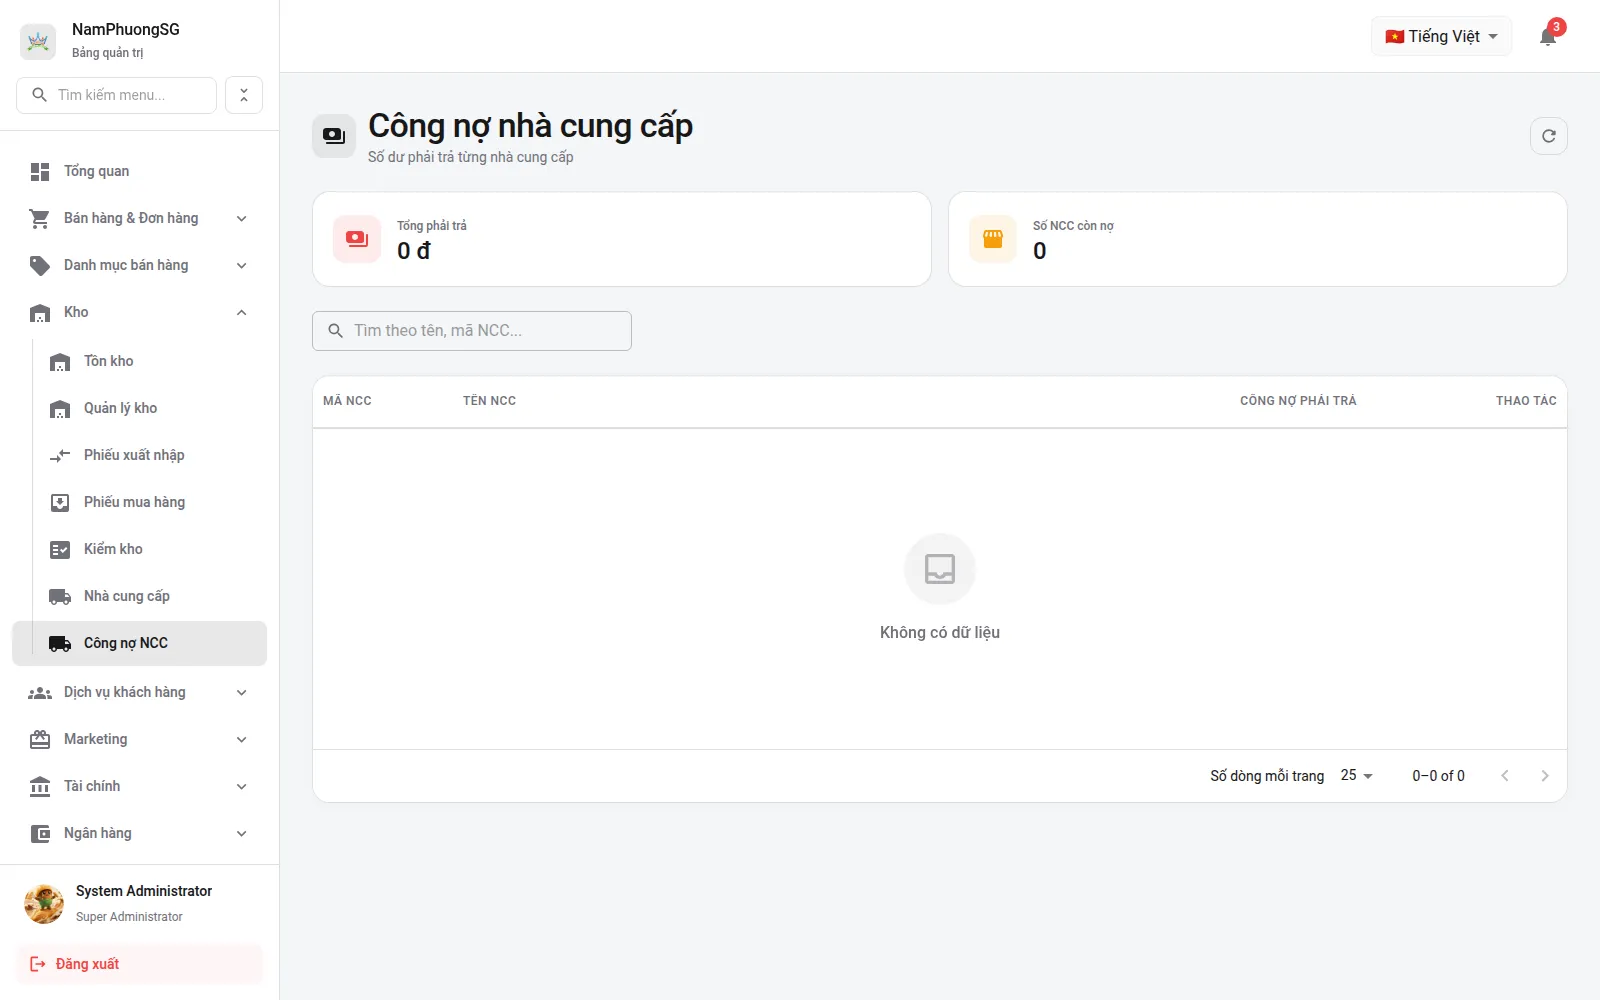Open the Phiếu mua hàng menu item
Image resolution: width=1600 pixels, height=1000 pixels.
139,502
